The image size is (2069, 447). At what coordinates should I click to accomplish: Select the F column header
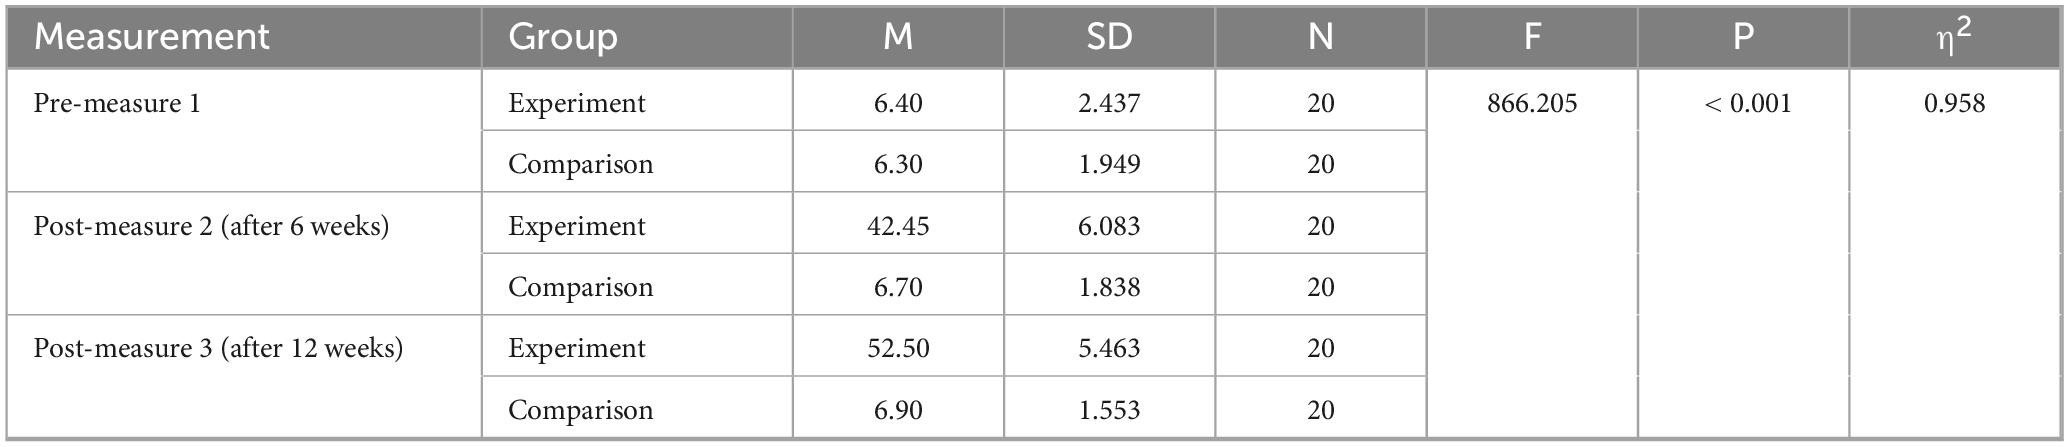pyautogui.click(x=1532, y=37)
